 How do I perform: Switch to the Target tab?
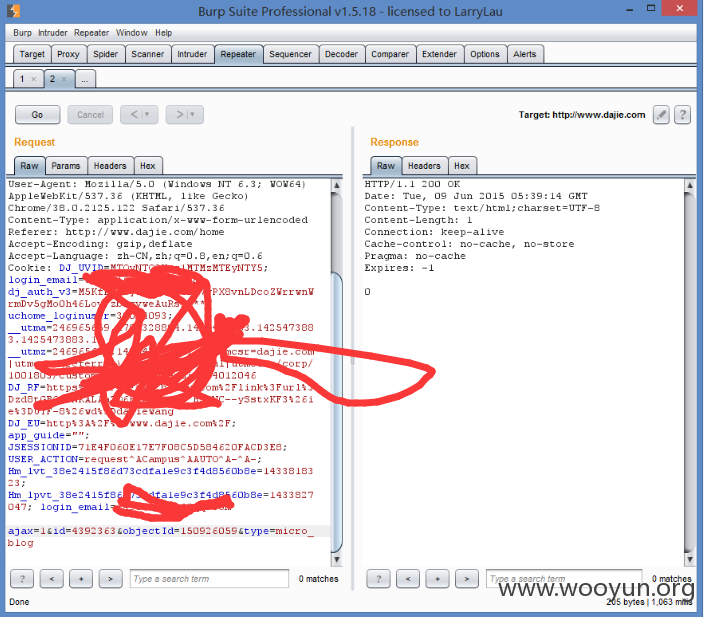(x=32, y=54)
